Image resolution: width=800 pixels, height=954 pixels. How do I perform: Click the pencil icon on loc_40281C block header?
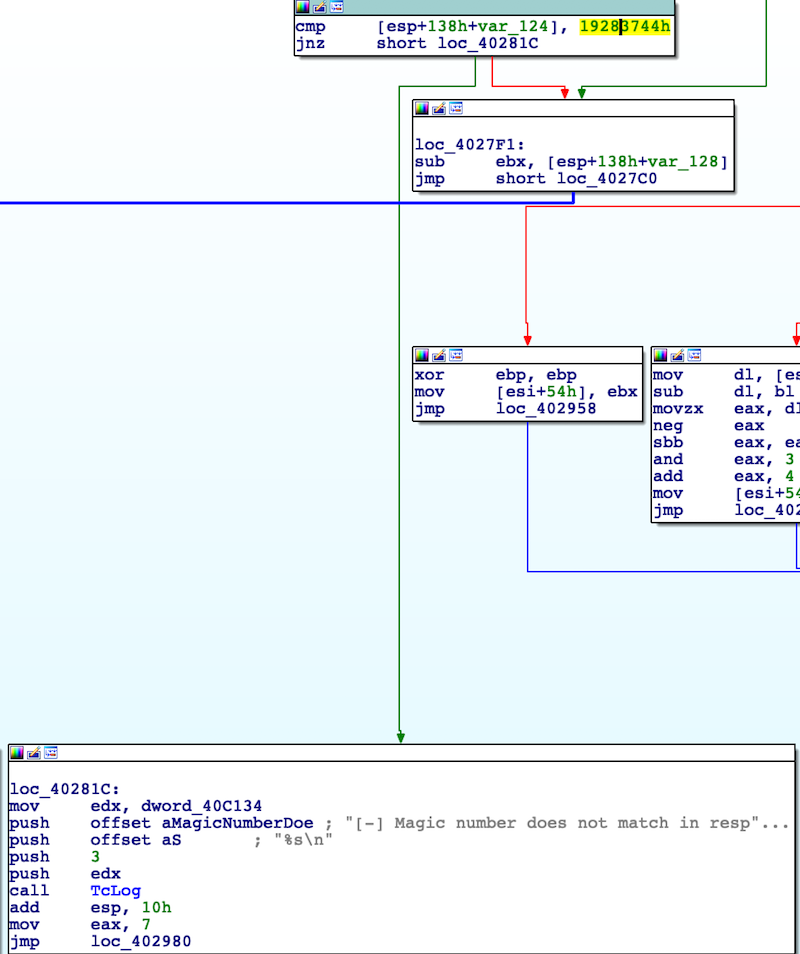tap(35, 752)
